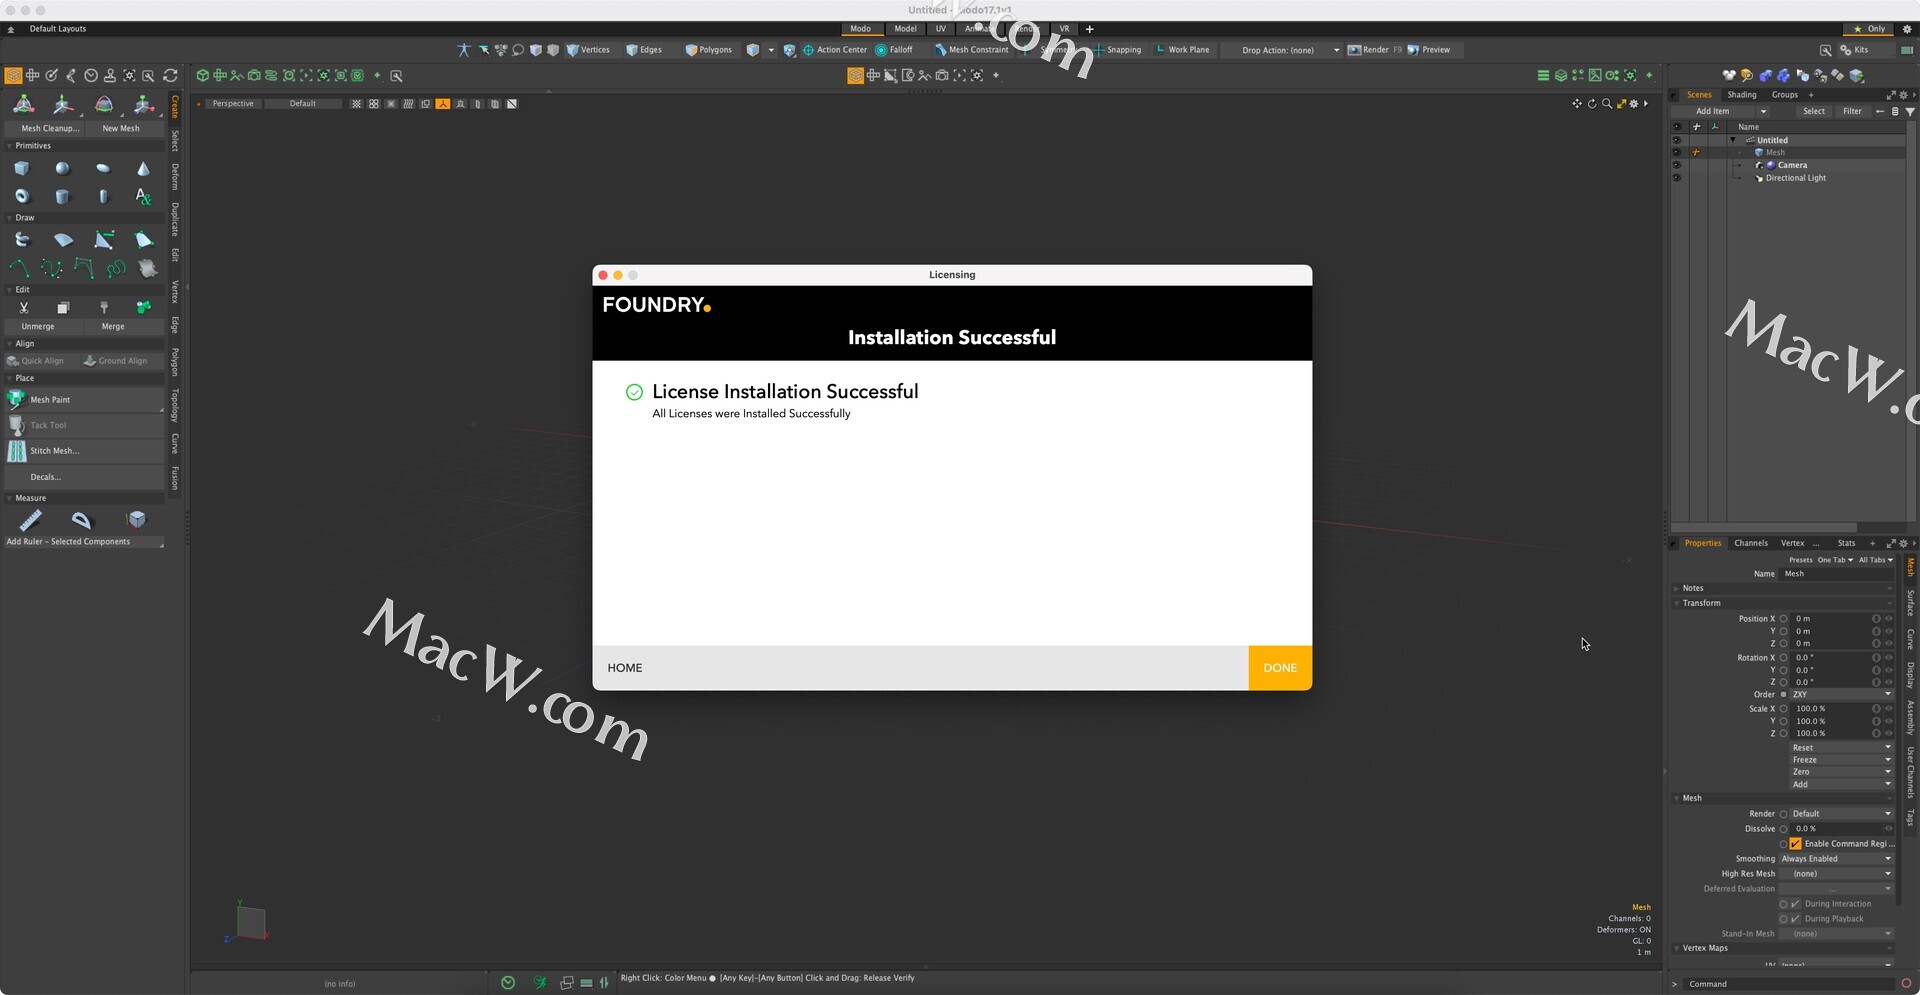This screenshot has height=995, width=1920.
Task: Open Mesh Constraint options
Action: coord(971,50)
